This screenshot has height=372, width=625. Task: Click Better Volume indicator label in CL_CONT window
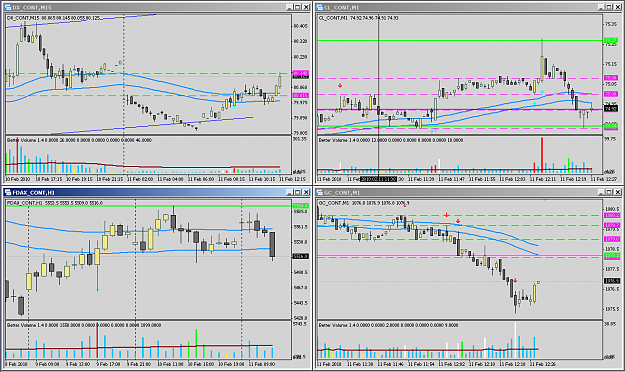391,140
